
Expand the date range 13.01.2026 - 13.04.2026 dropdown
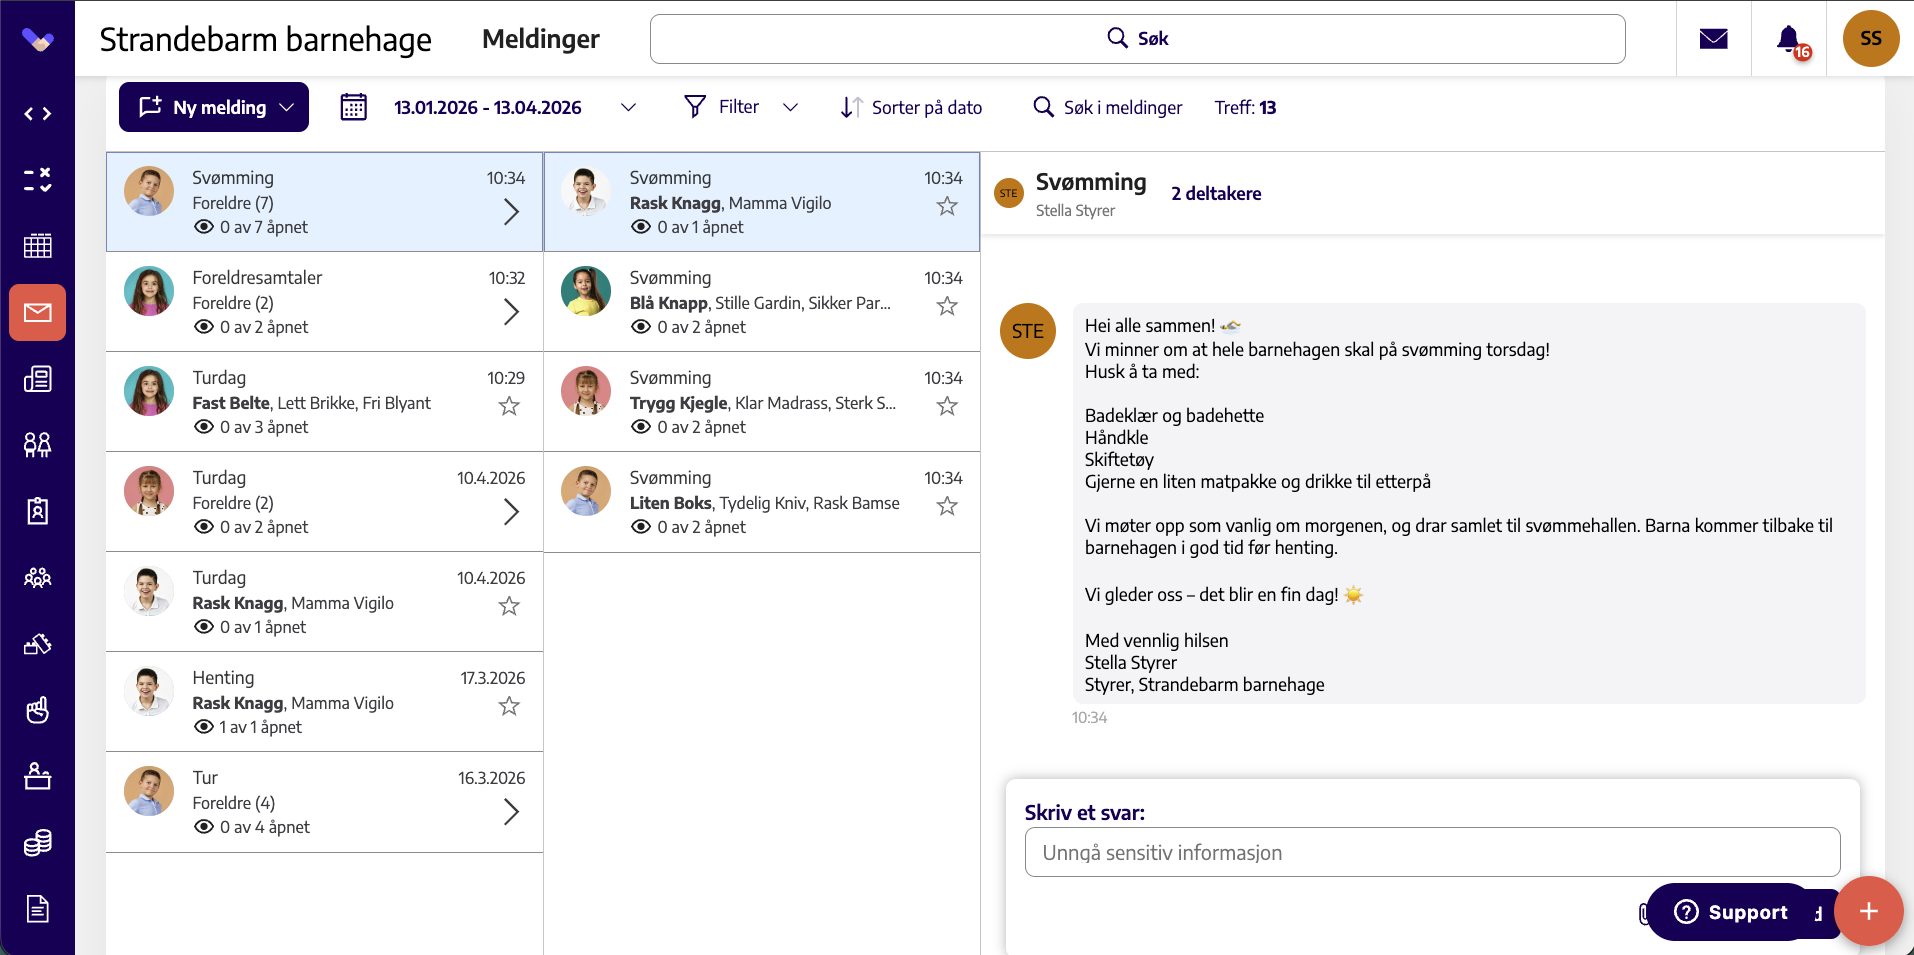coord(628,107)
